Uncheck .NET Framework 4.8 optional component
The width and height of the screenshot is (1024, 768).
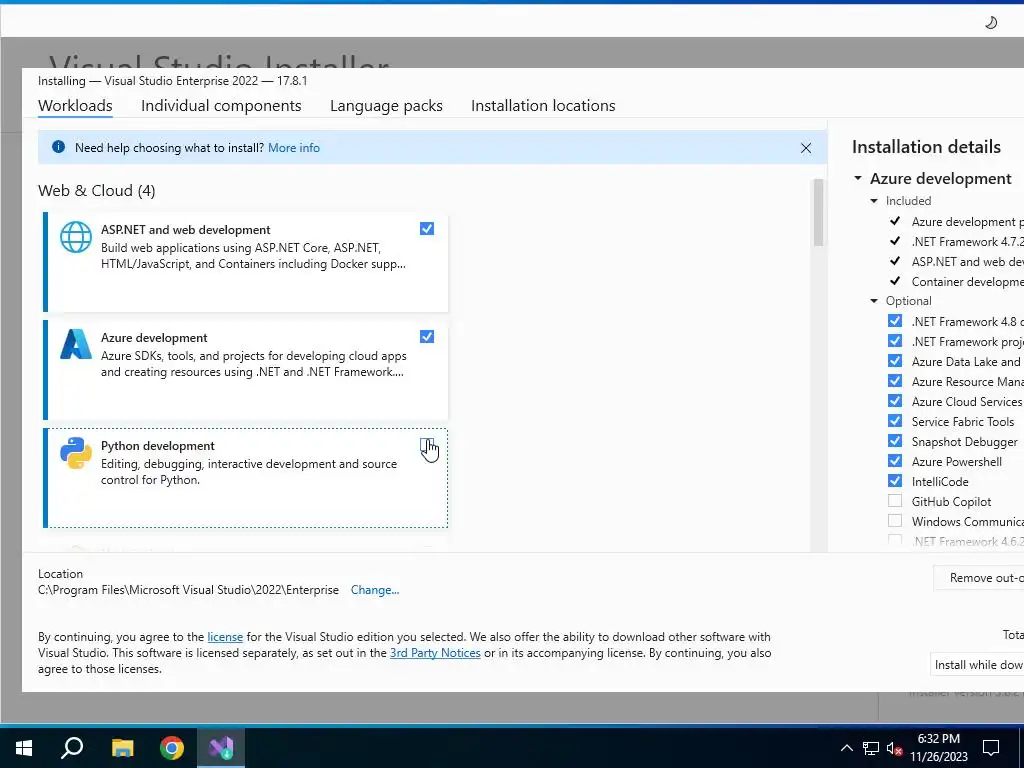coord(895,321)
